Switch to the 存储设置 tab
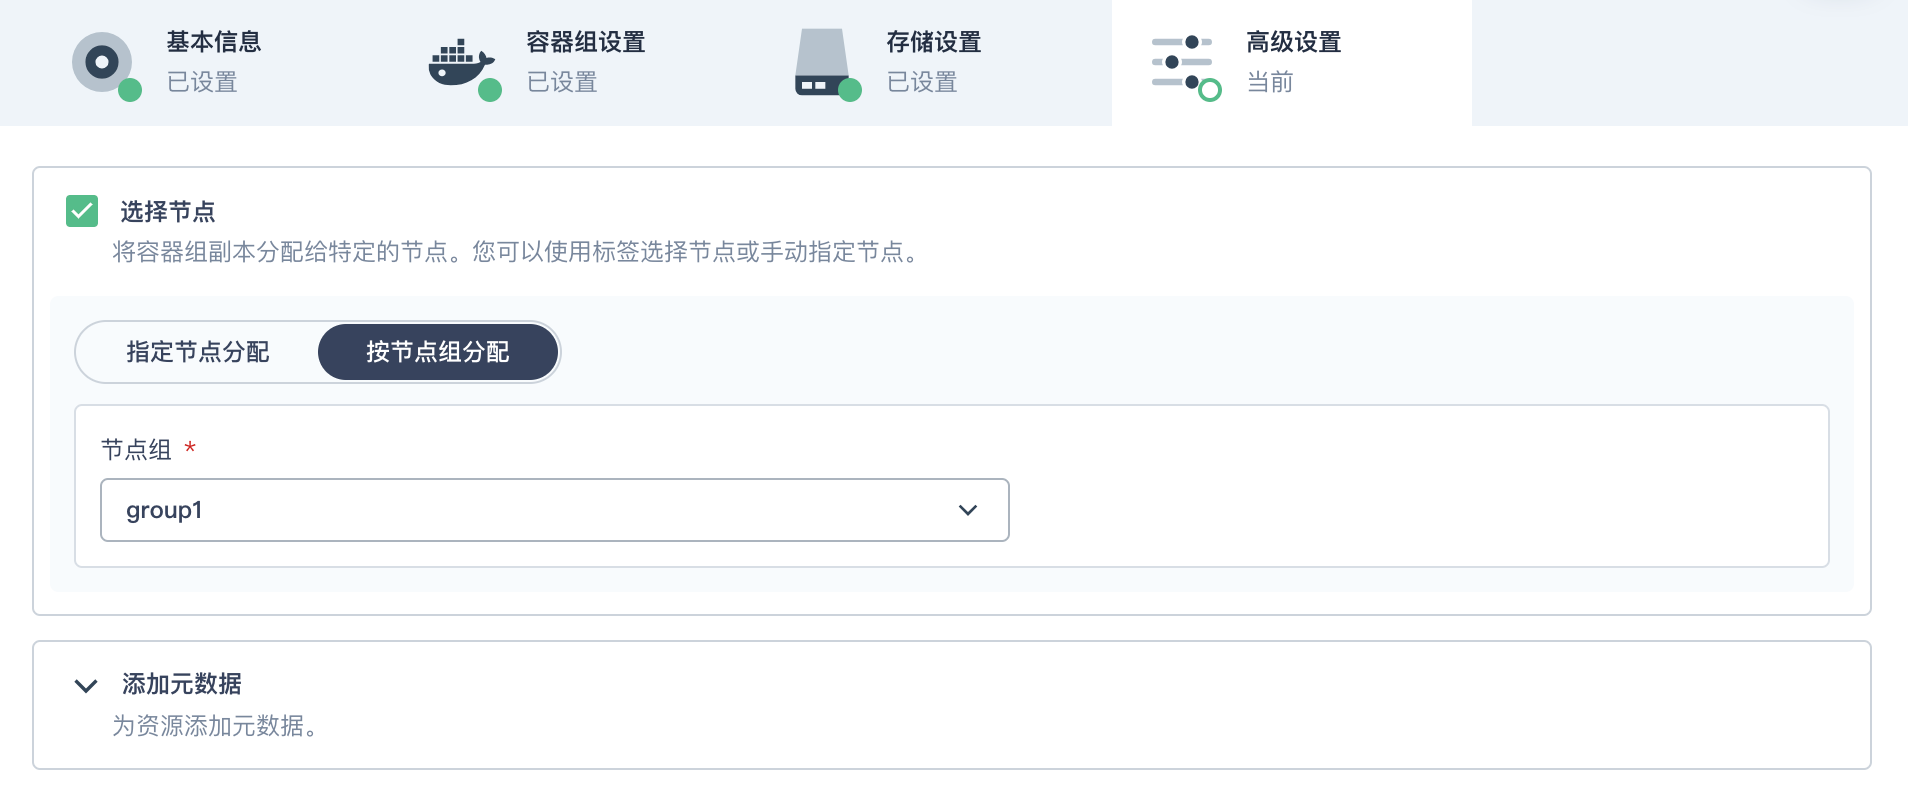Screen dimensions: 1908x810 [x=935, y=42]
